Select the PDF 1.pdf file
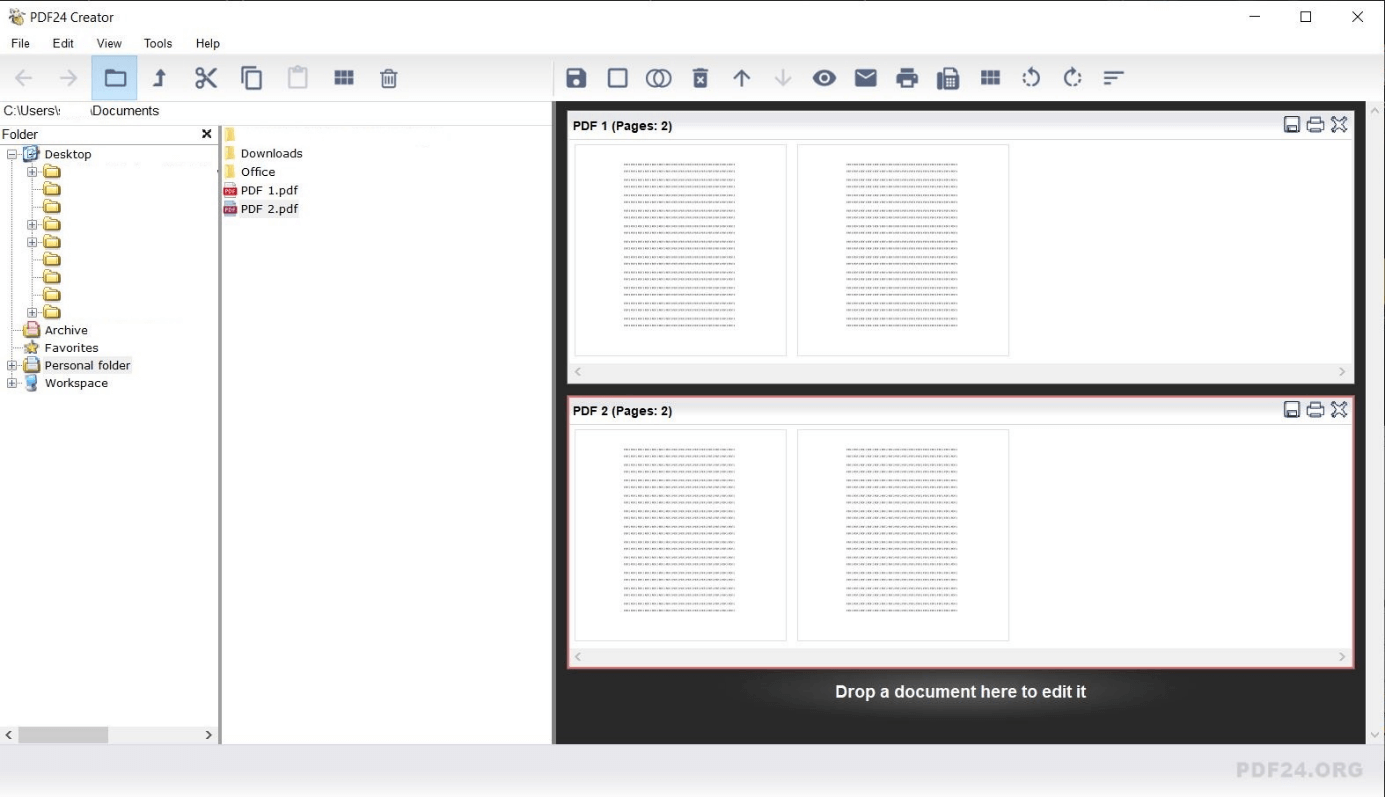Viewport: 1385px width, 797px height. [269, 190]
